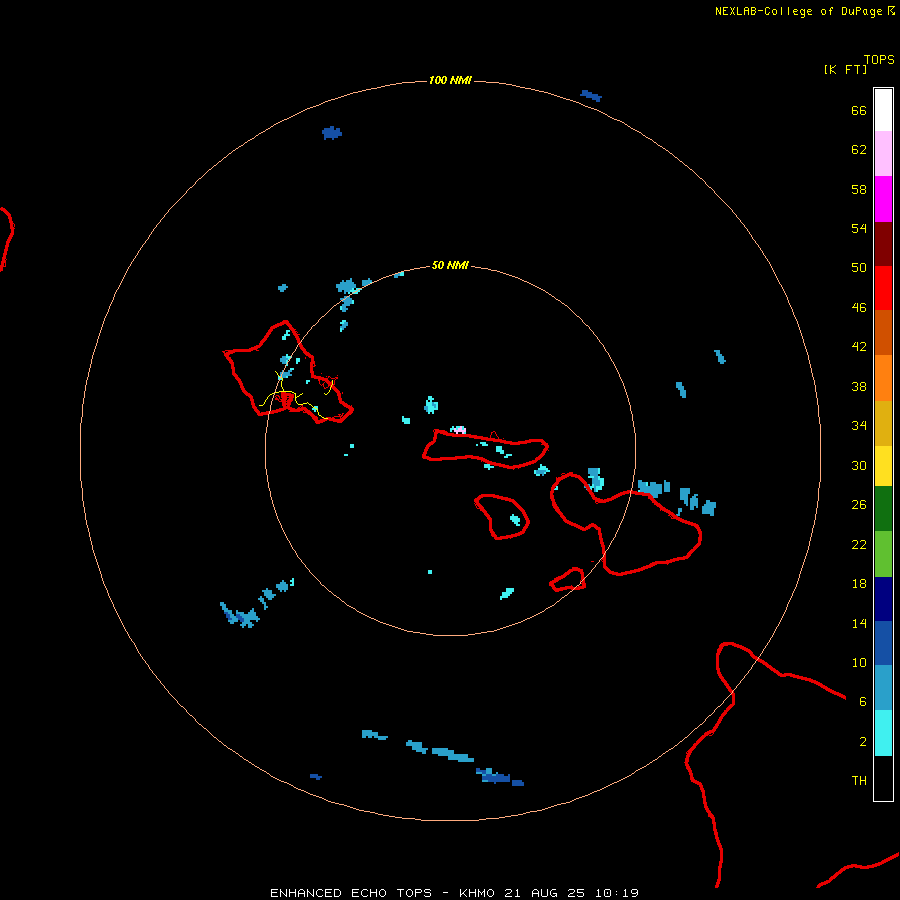
Task: Select the 2 scale label
Action: pos(863,742)
